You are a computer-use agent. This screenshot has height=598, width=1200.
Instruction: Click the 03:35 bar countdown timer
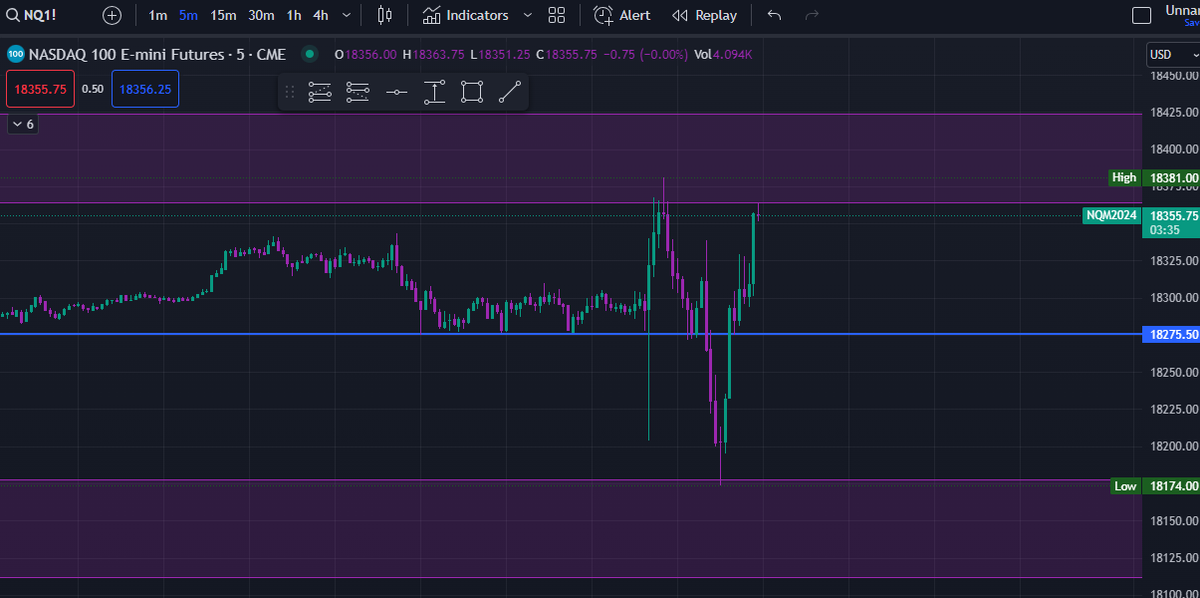pyautogui.click(x=1164, y=230)
